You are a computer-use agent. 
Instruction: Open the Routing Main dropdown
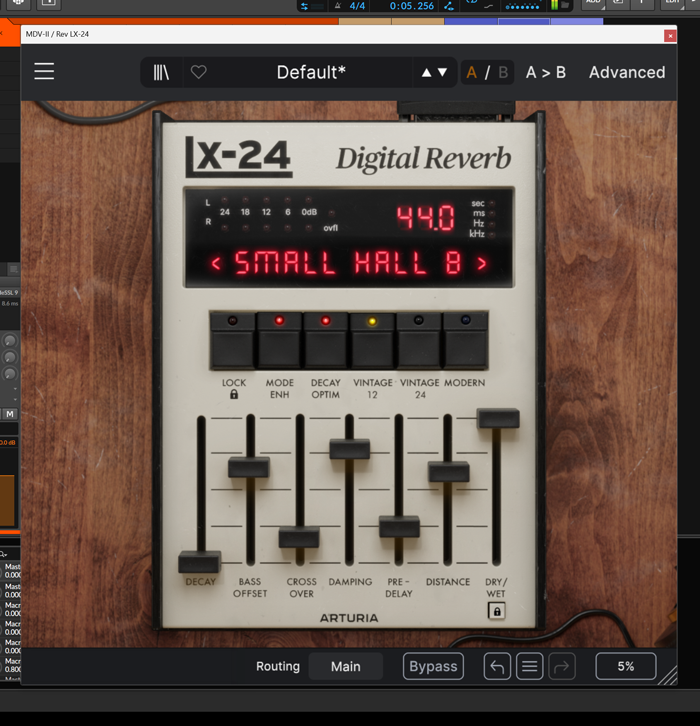345,667
